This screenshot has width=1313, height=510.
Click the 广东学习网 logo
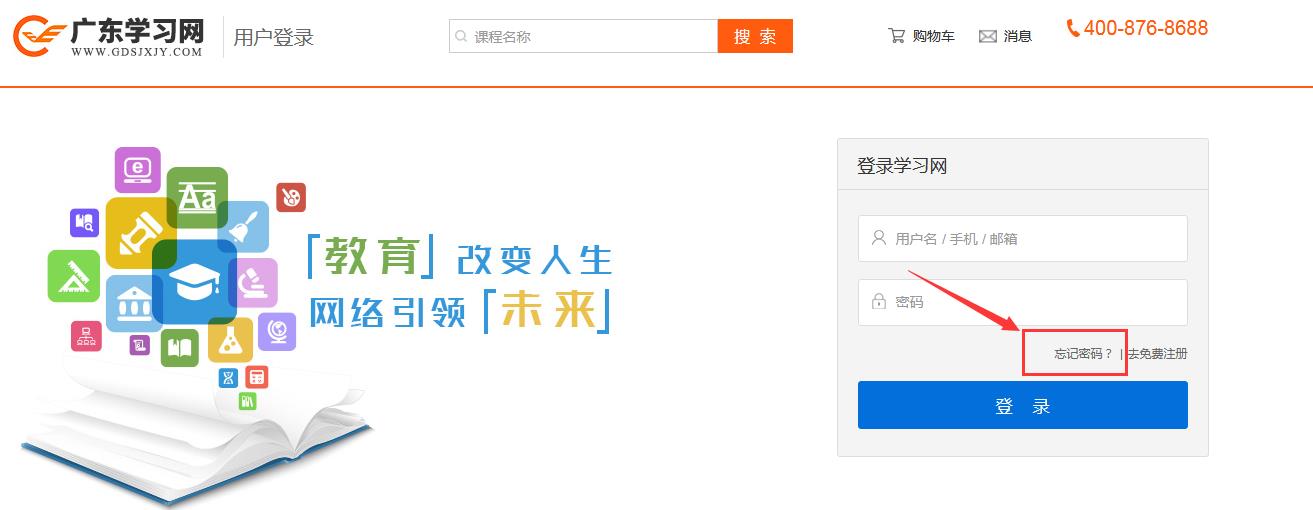pos(108,37)
